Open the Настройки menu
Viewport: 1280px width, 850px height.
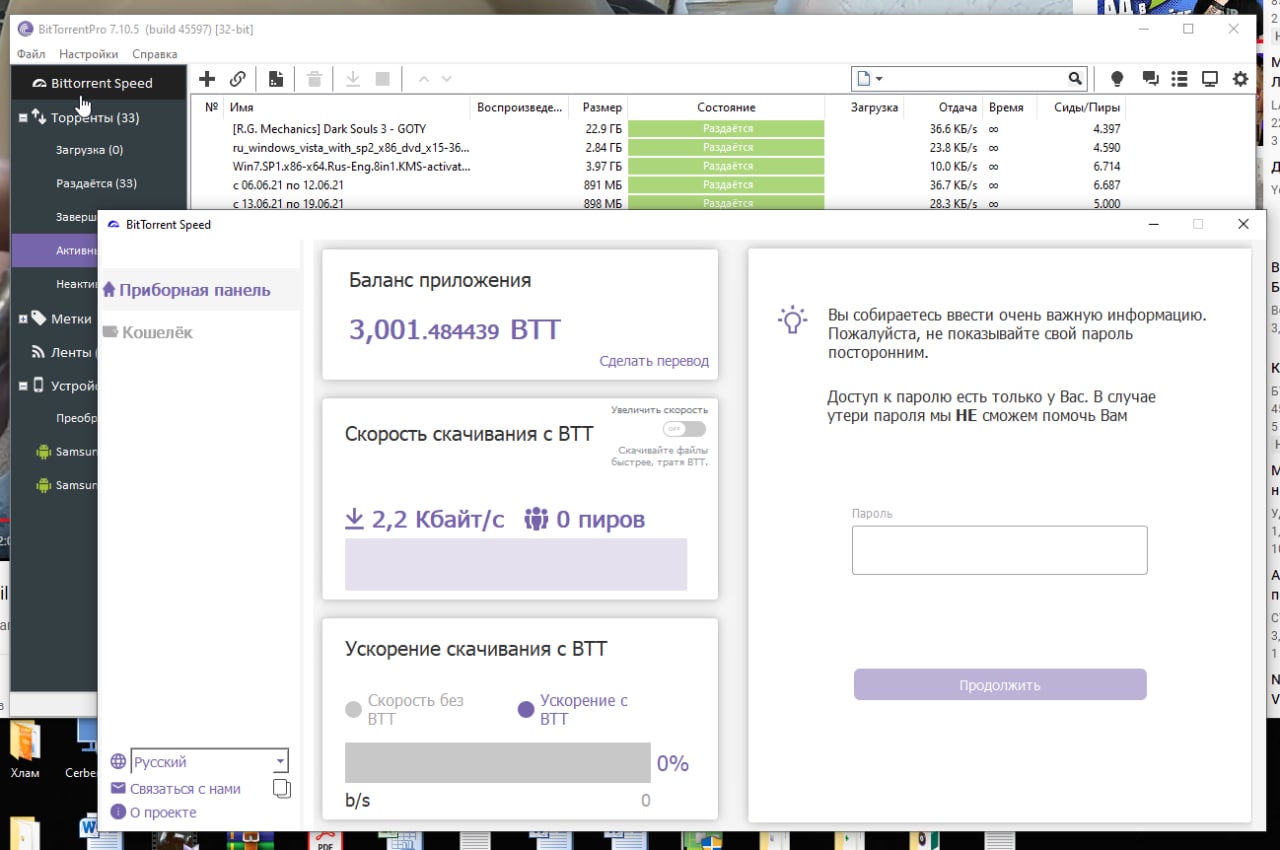point(88,54)
